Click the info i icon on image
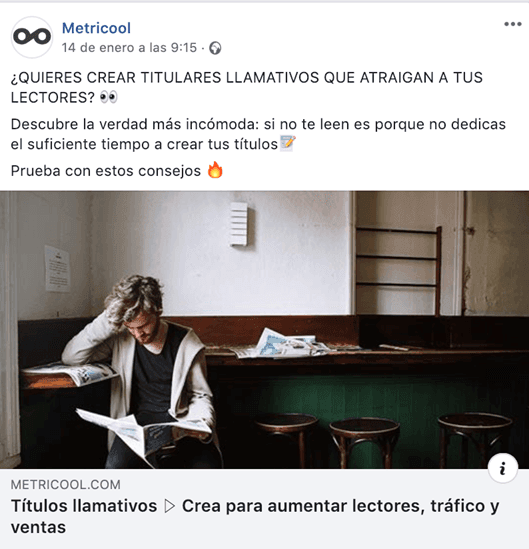529x549 pixels. click(503, 468)
